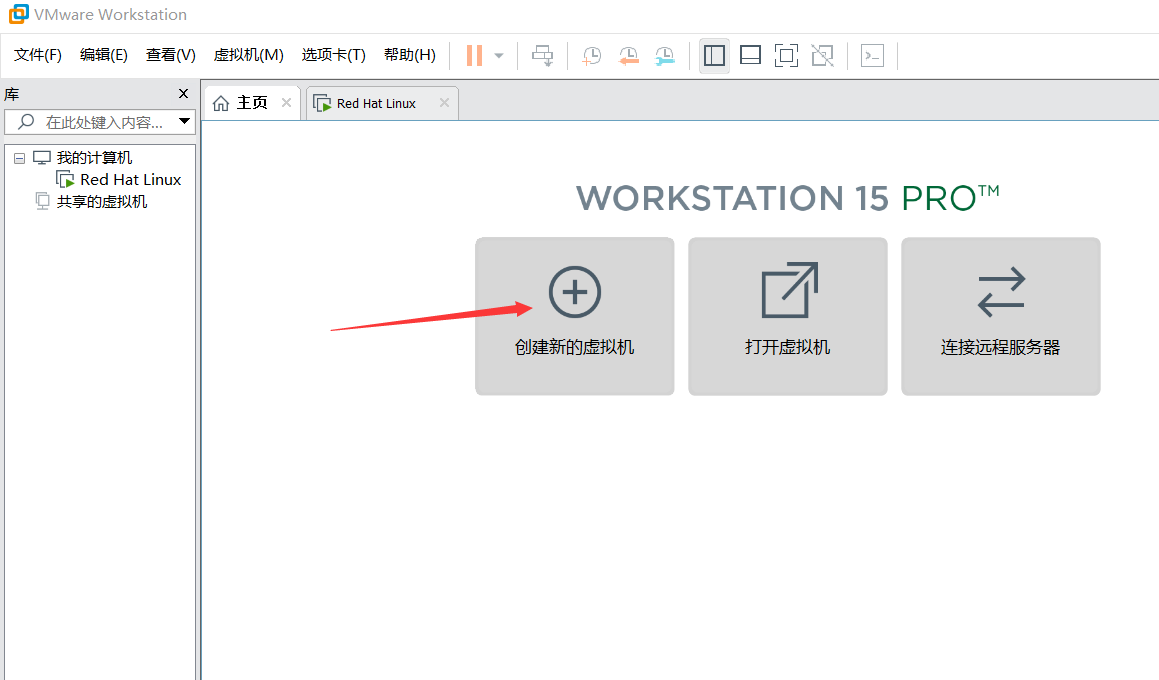The height and width of the screenshot is (680, 1159).
Task: Toggle the thumbnail bar view
Action: (x=750, y=55)
